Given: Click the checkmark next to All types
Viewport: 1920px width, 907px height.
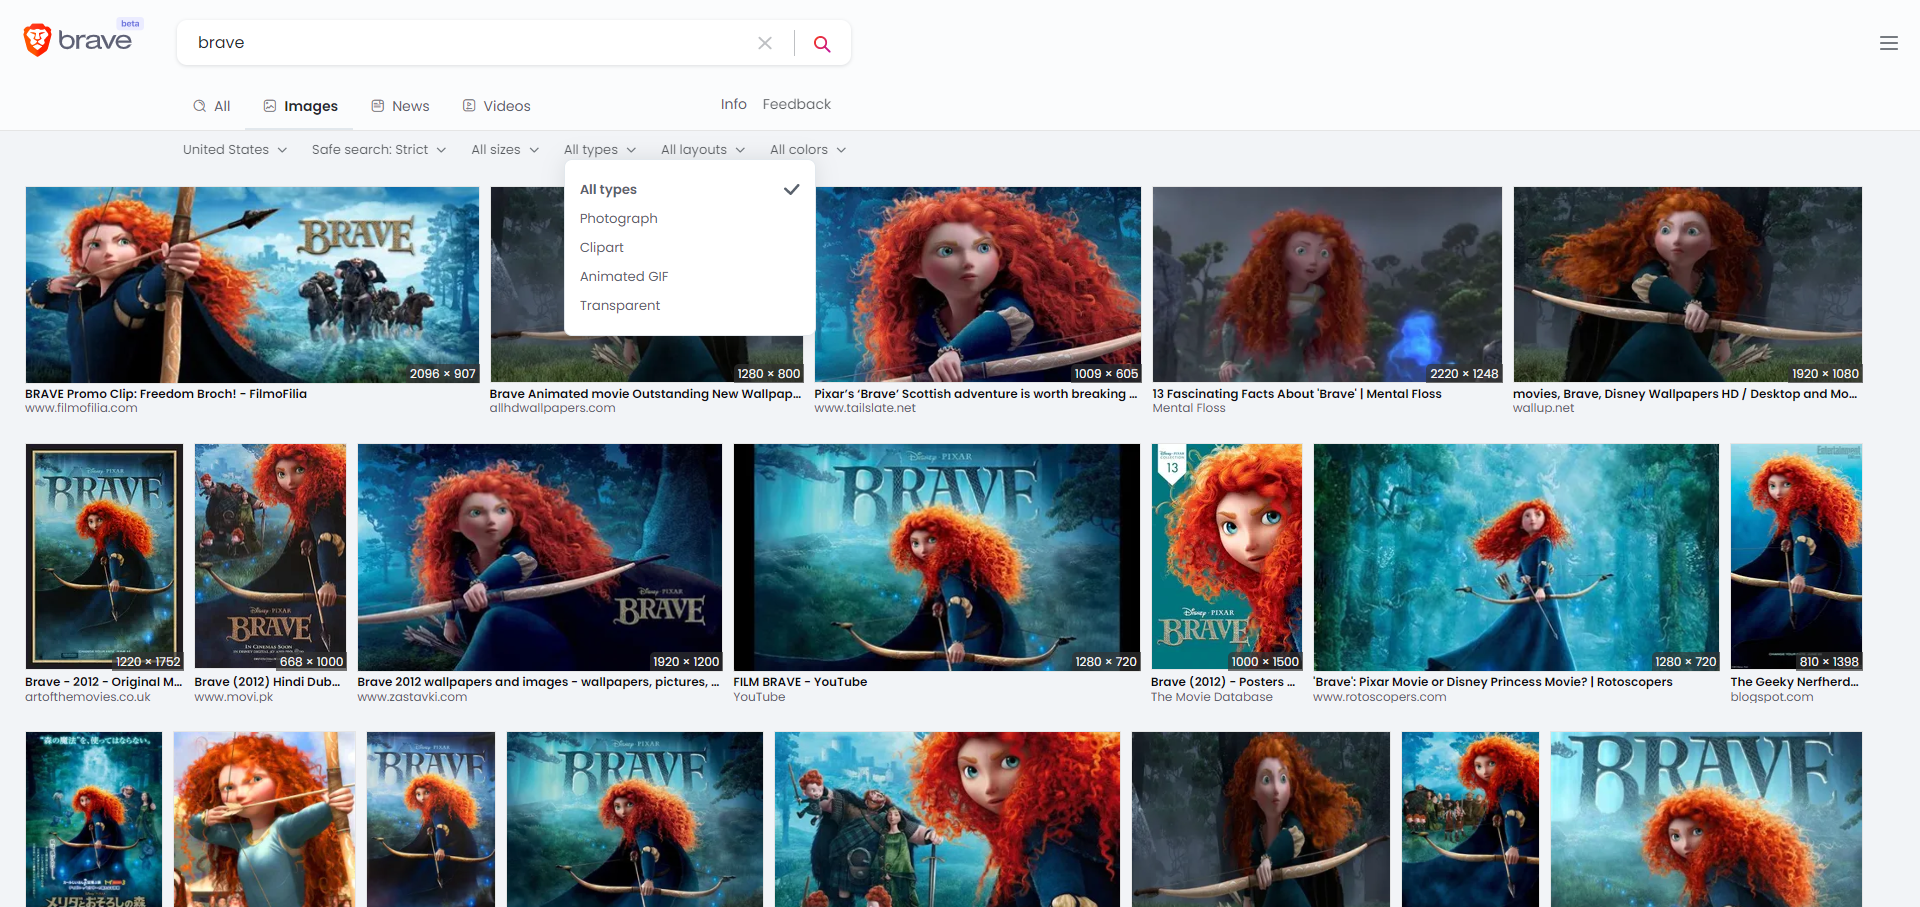Looking at the screenshot, I should pos(791,189).
